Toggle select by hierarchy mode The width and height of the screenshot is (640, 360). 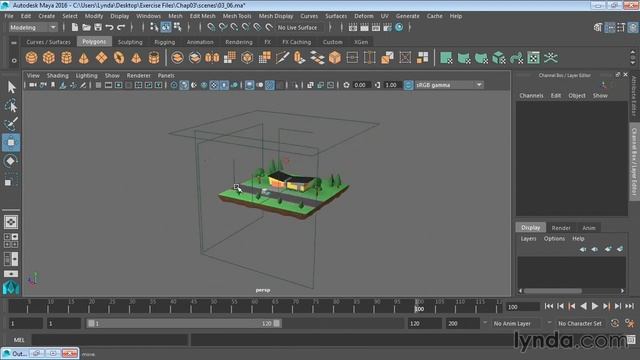pos(154,27)
